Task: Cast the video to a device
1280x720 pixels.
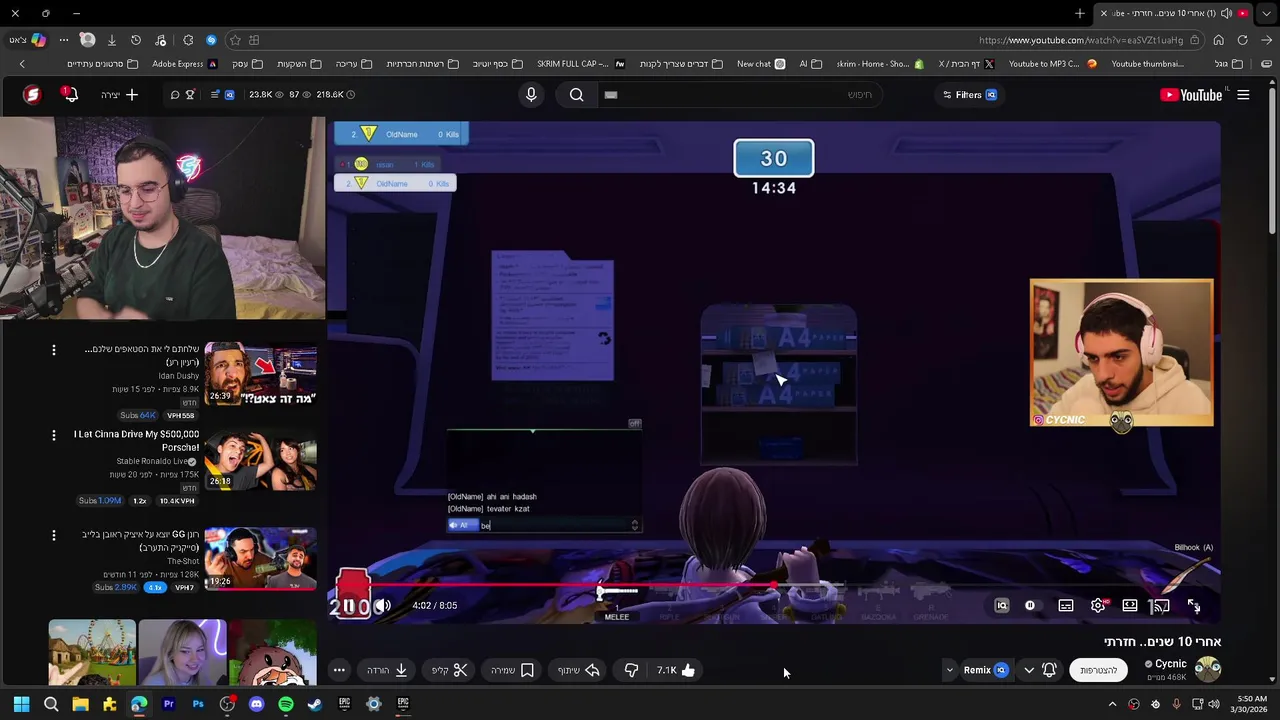Action: point(1161,605)
